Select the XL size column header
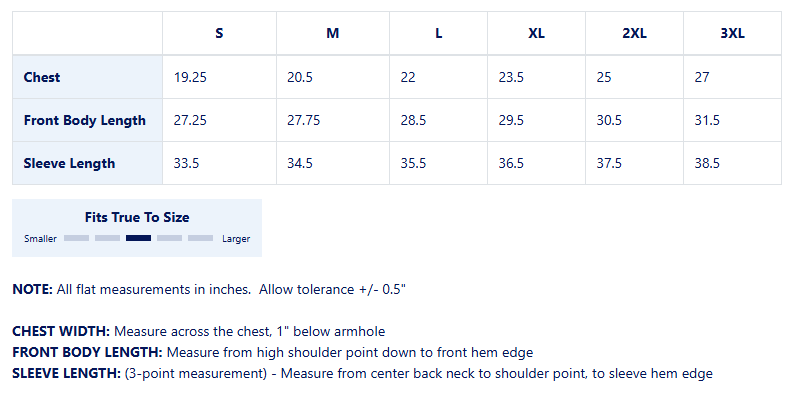The width and height of the screenshot is (796, 396). (x=536, y=34)
